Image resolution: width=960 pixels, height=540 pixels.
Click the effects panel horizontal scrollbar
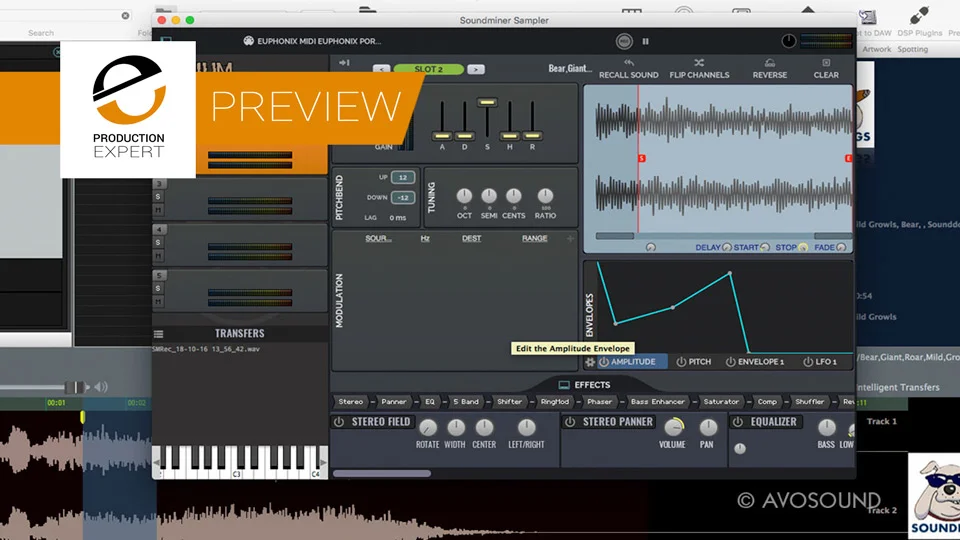coord(381,473)
